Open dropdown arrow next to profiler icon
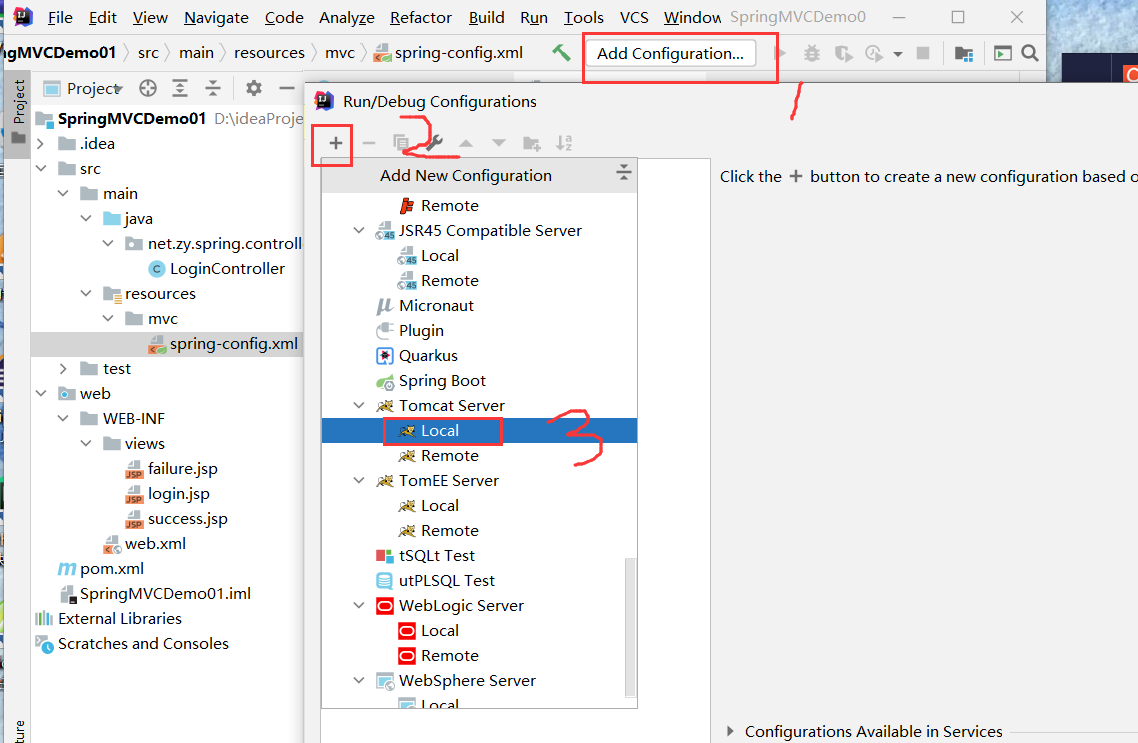Screen dimensions: 1138x743 pos(898,54)
